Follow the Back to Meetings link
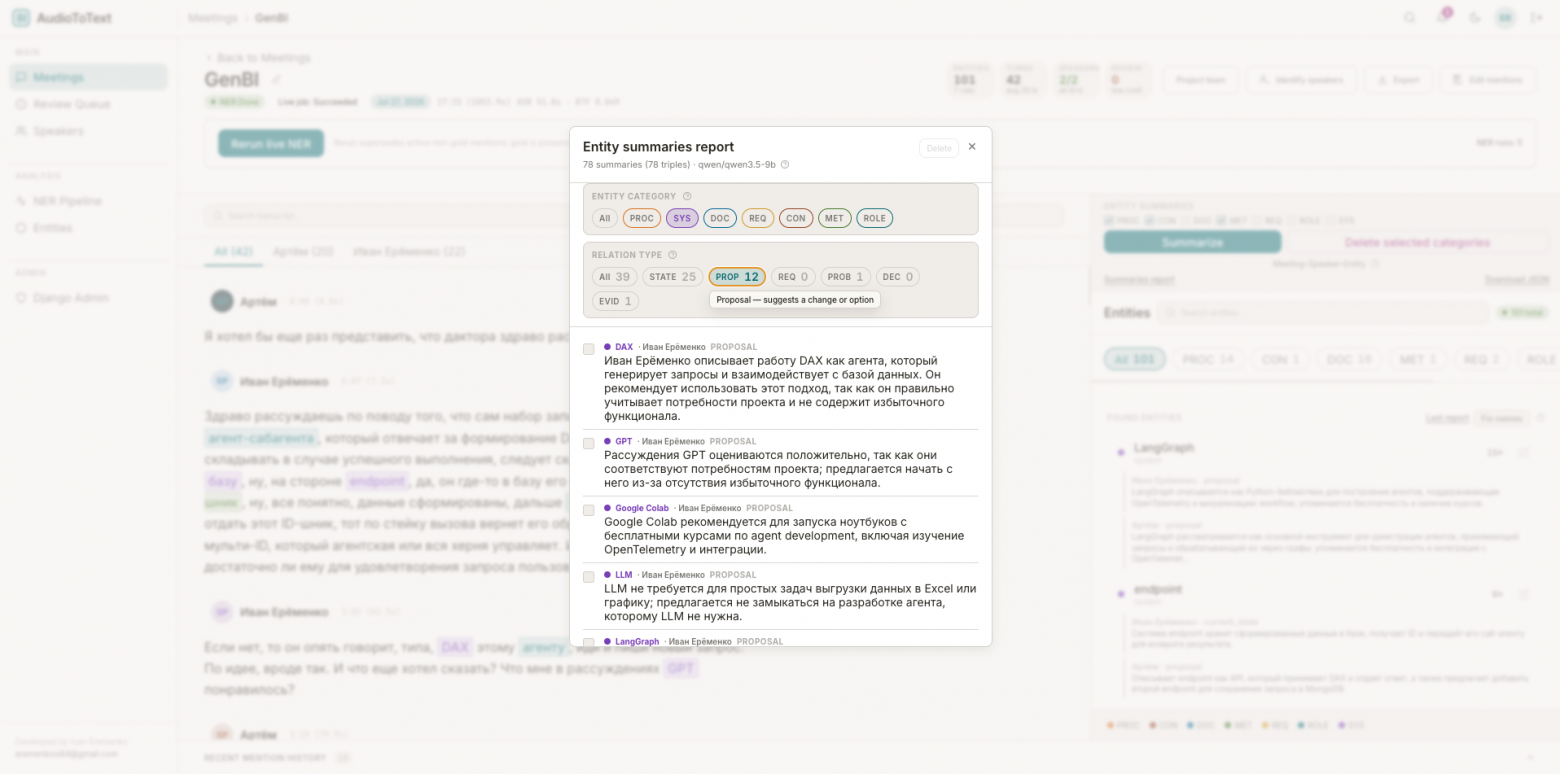This screenshot has height=774, width=1560. click(x=258, y=58)
